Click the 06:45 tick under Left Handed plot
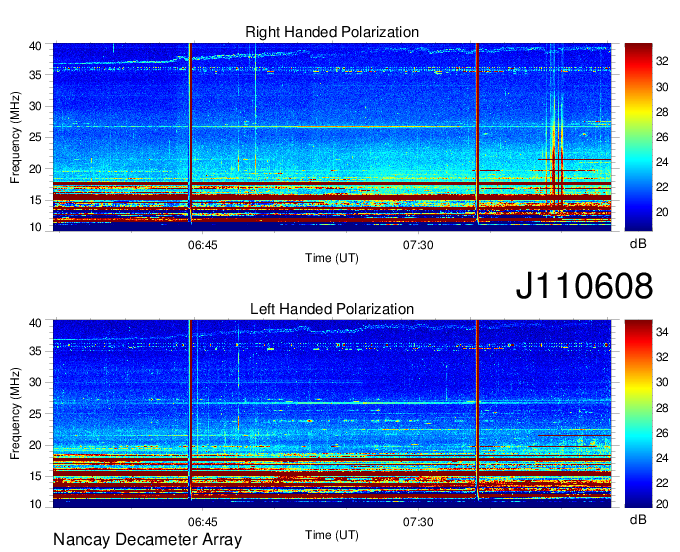The image size is (680, 552). (x=203, y=522)
